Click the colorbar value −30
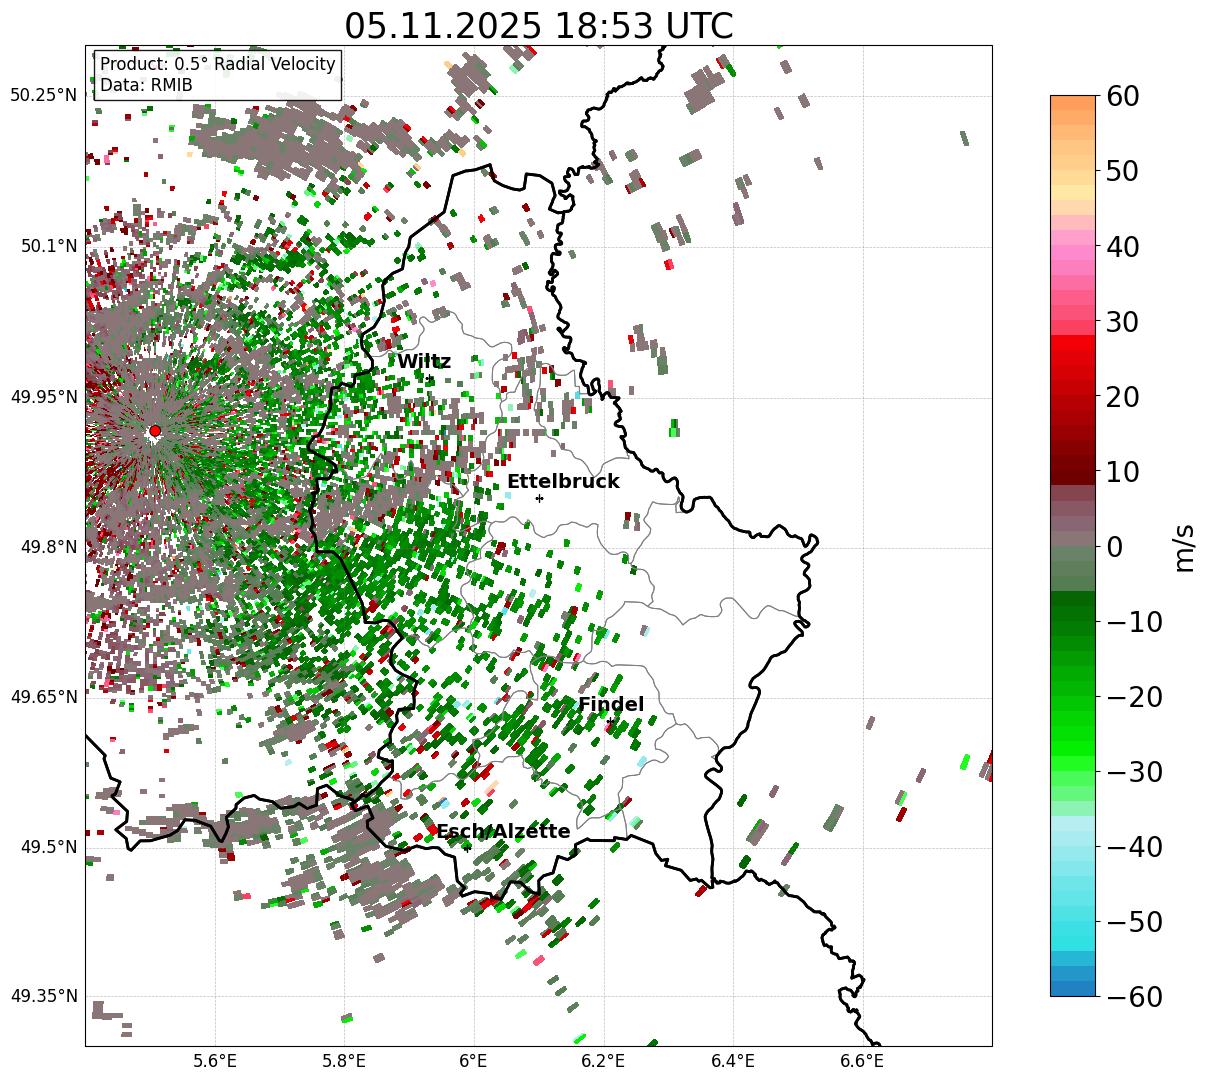This screenshot has height=1081, width=1207. pyautogui.click(x=1134, y=772)
